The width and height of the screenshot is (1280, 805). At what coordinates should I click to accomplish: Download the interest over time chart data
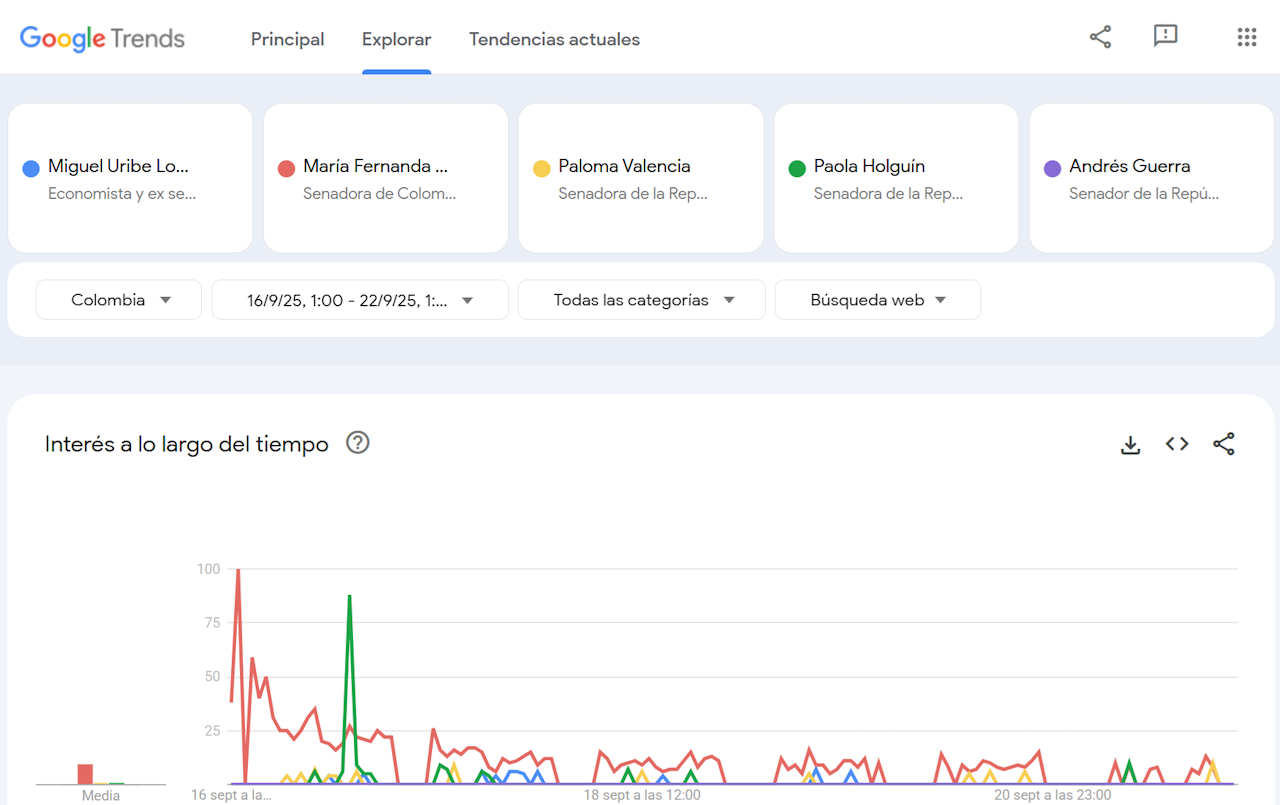pos(1130,445)
